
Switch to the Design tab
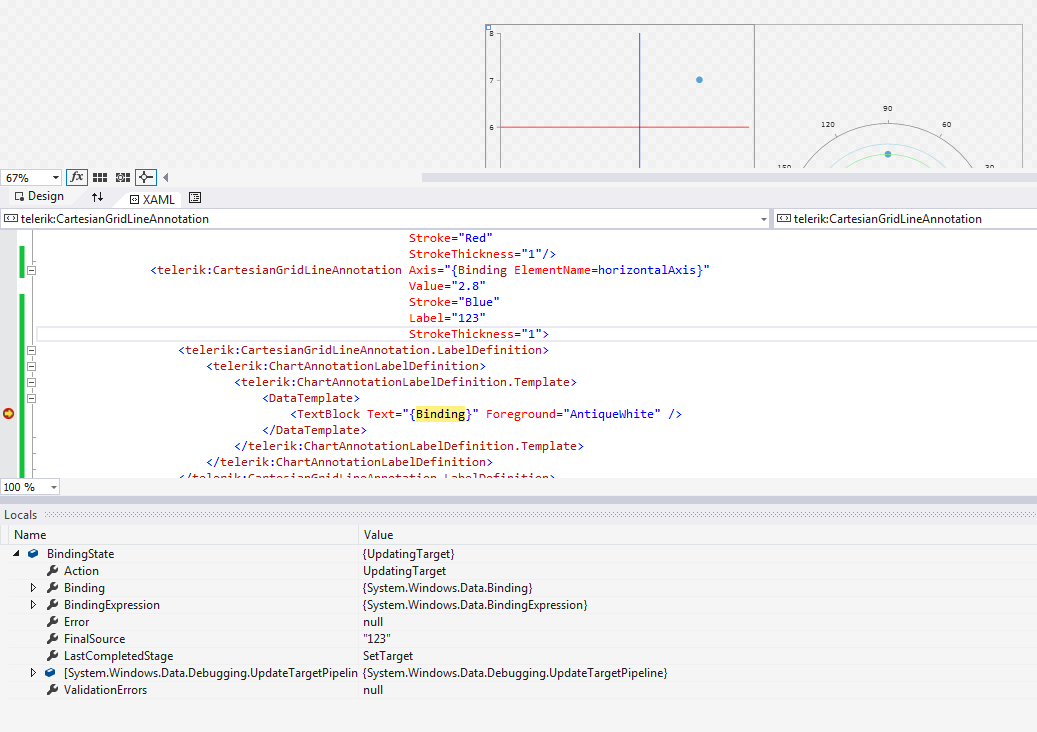click(39, 196)
